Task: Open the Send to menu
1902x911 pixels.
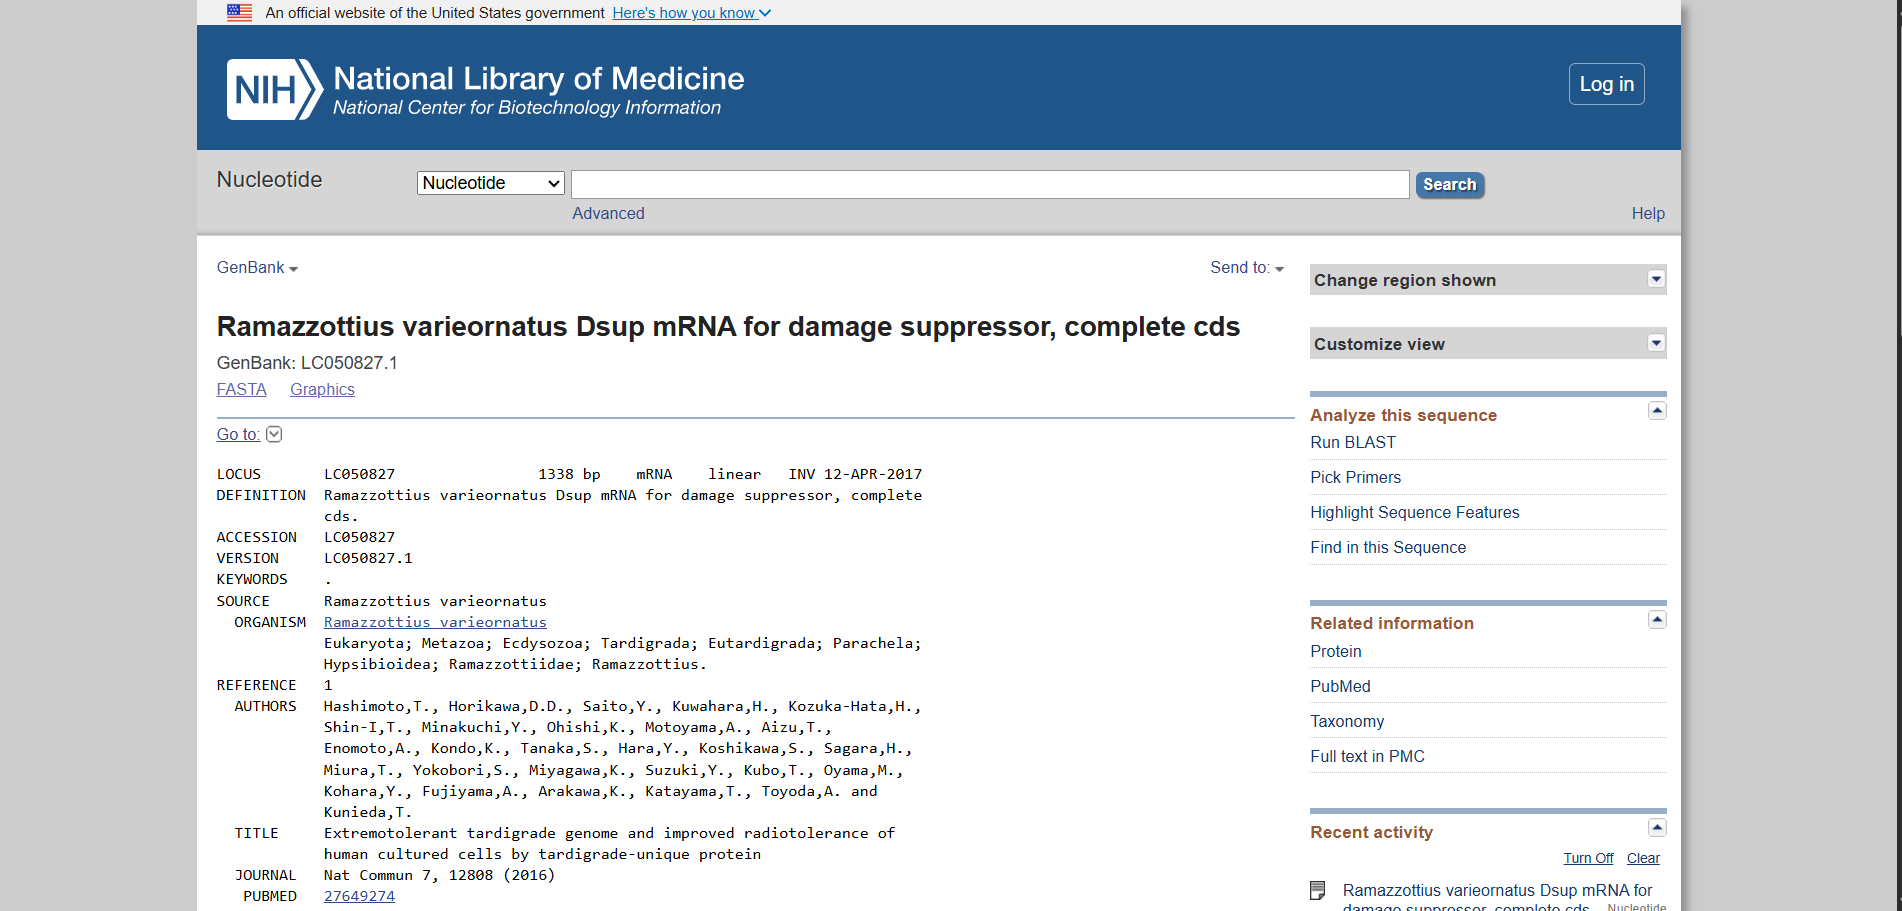Action: (x=1246, y=268)
